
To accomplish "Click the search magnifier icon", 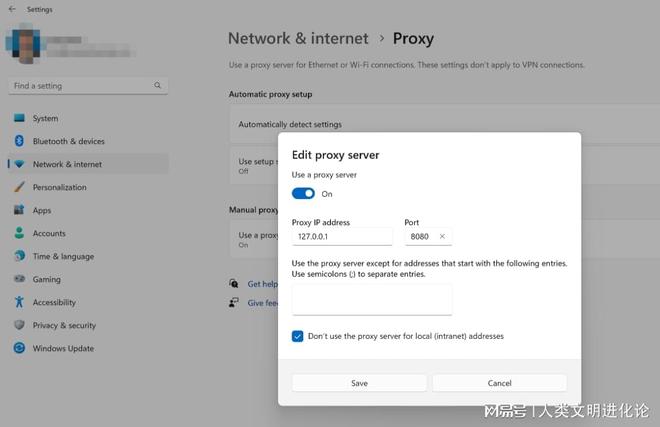I will 157,85.
